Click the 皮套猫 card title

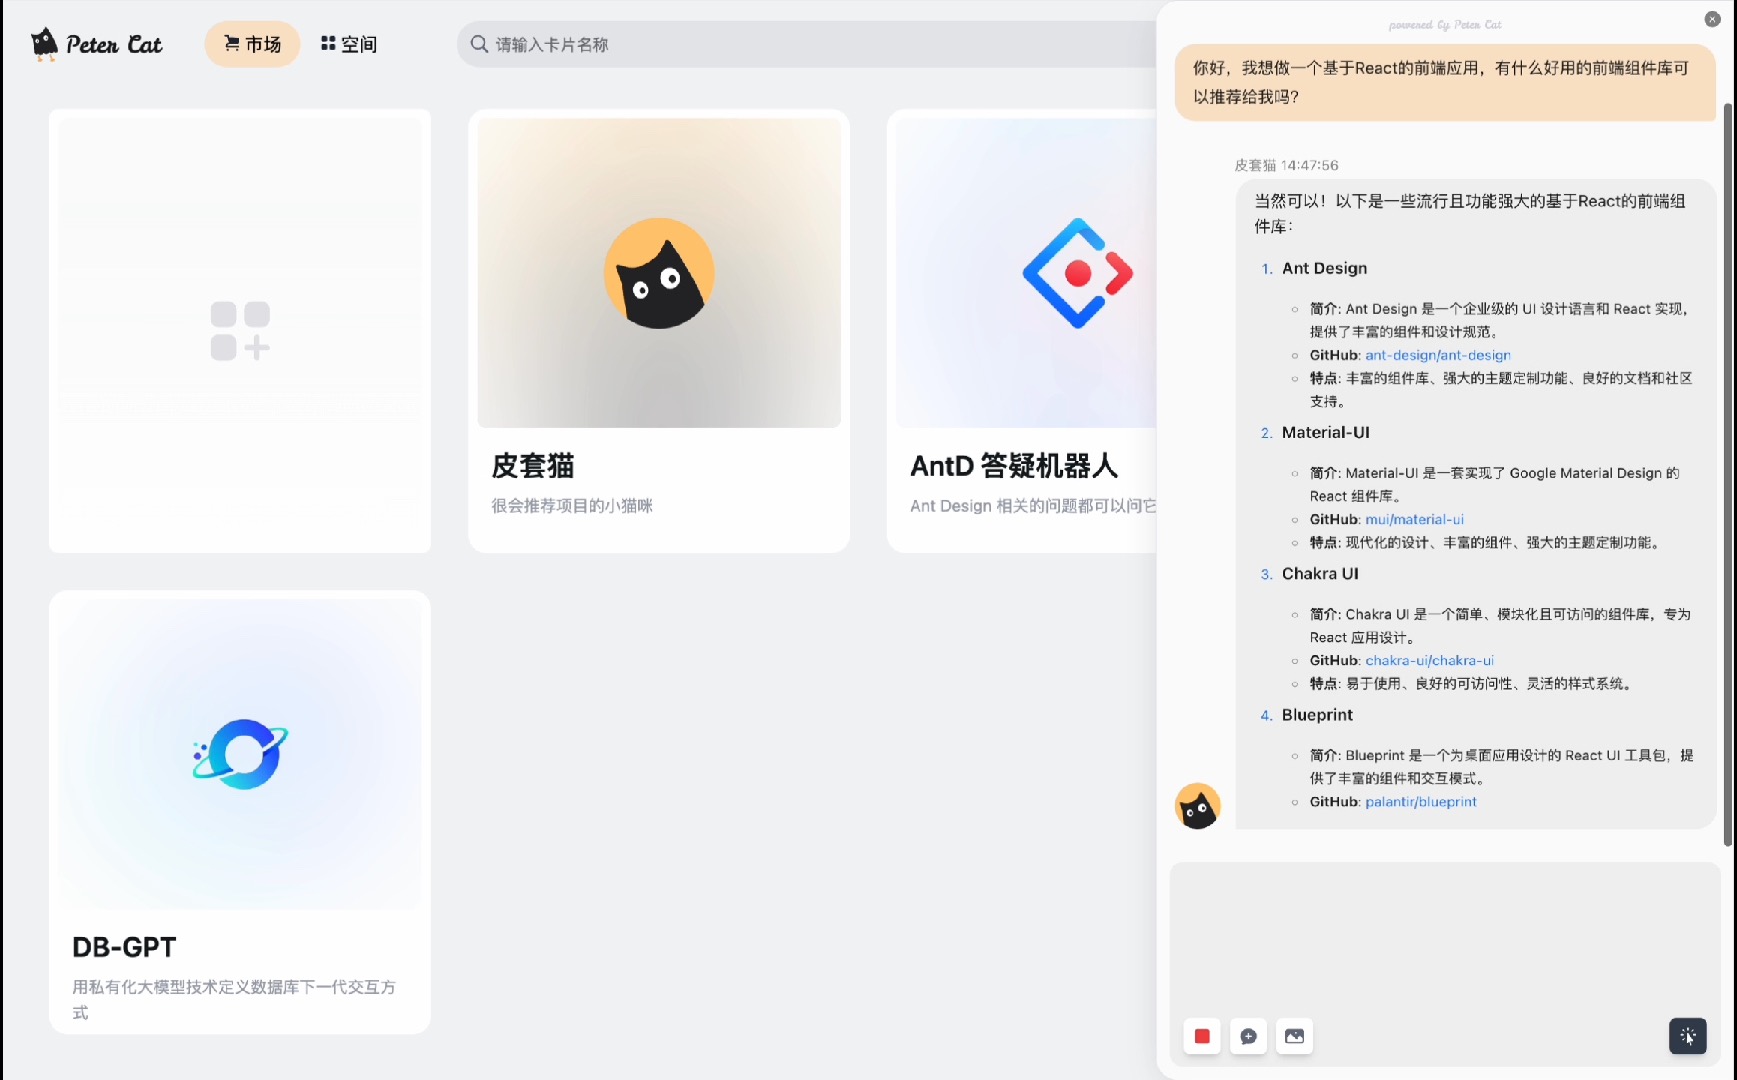tap(533, 466)
